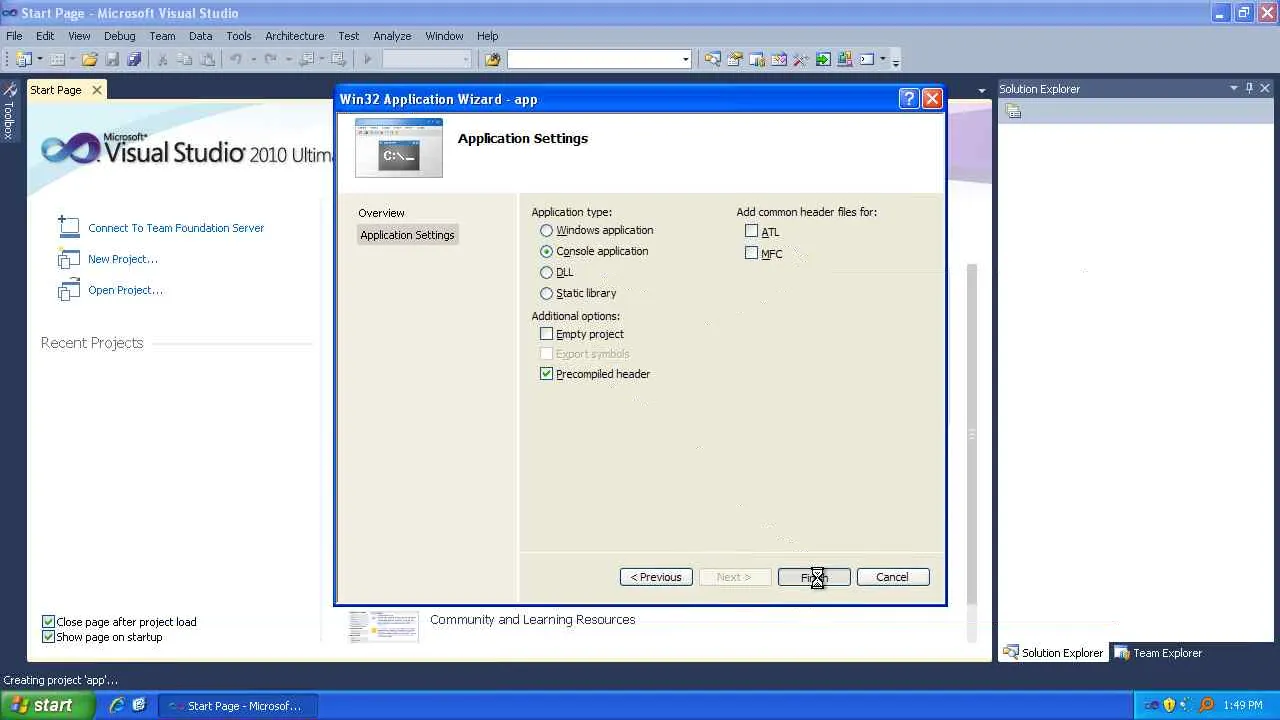Click the Start Debugging play icon

(368, 59)
